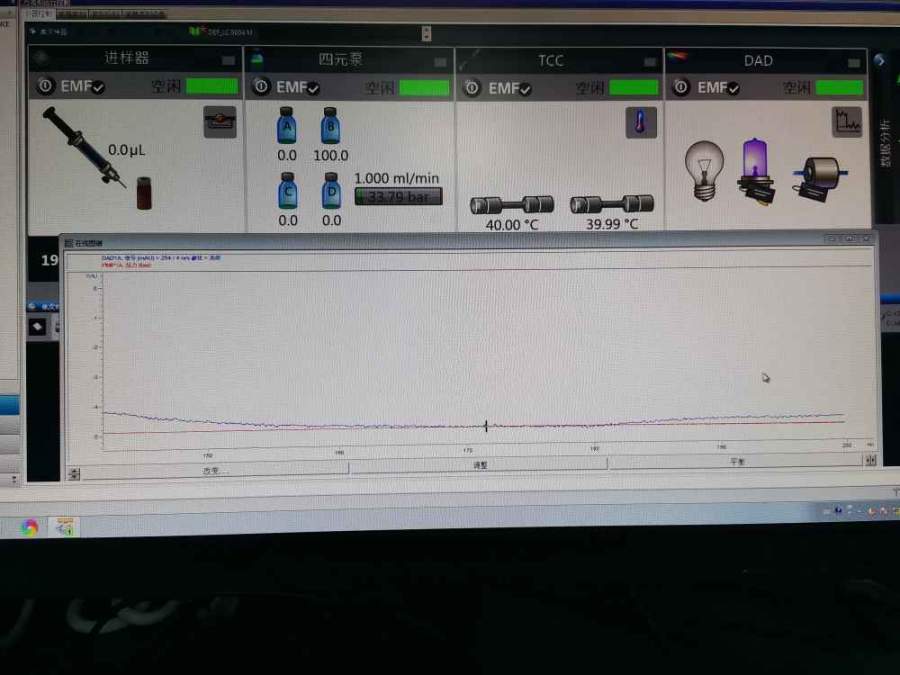This screenshot has width=900, height=675.
Task: Click the TCC thermometer icon
Action: (x=641, y=122)
